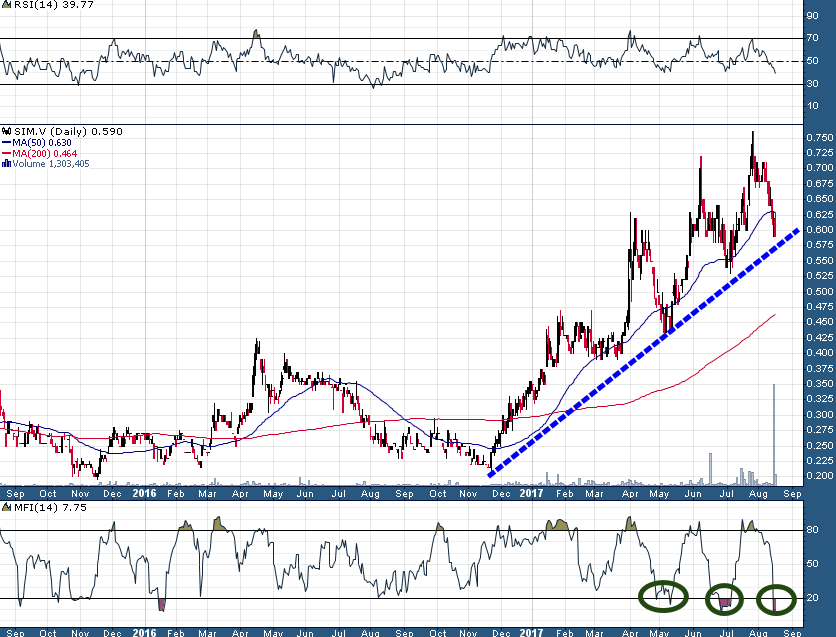
Task: Click the 0.475 price axis label
Action: point(819,307)
